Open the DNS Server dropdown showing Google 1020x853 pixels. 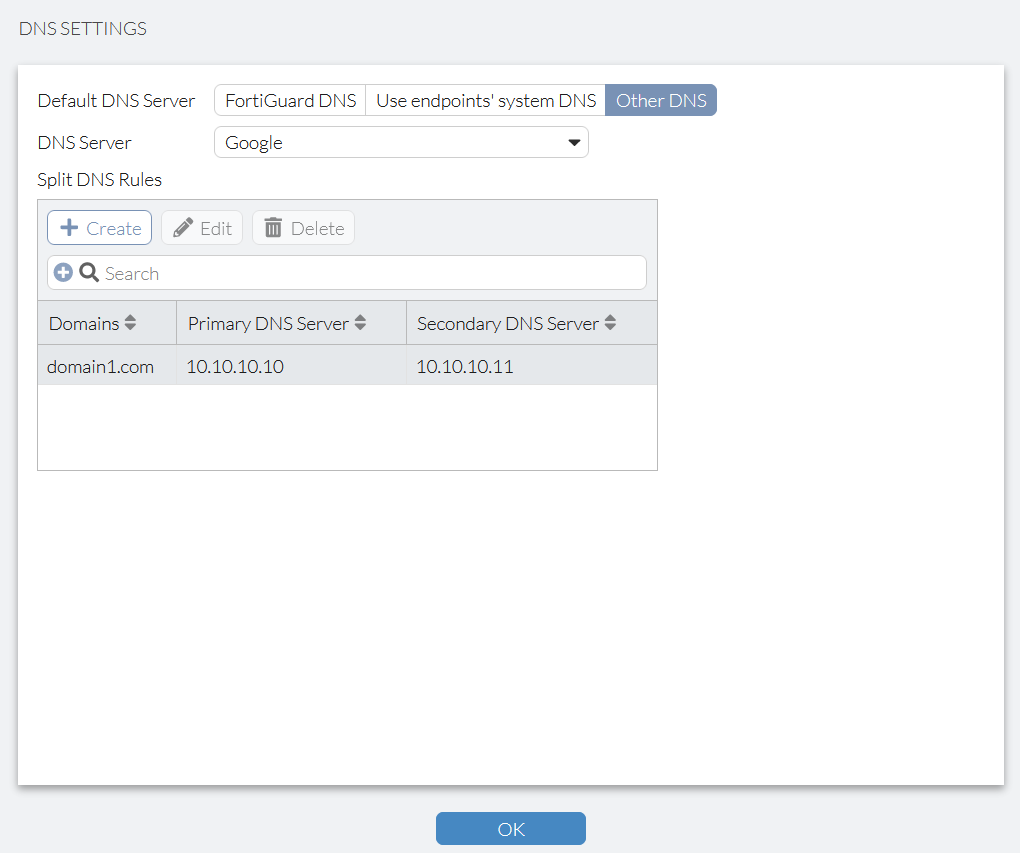pyautogui.click(x=400, y=142)
